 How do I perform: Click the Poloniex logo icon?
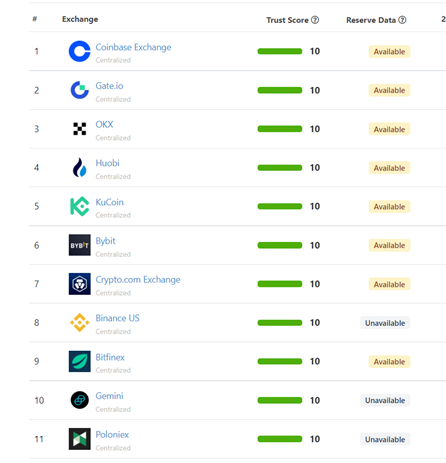tap(79, 439)
